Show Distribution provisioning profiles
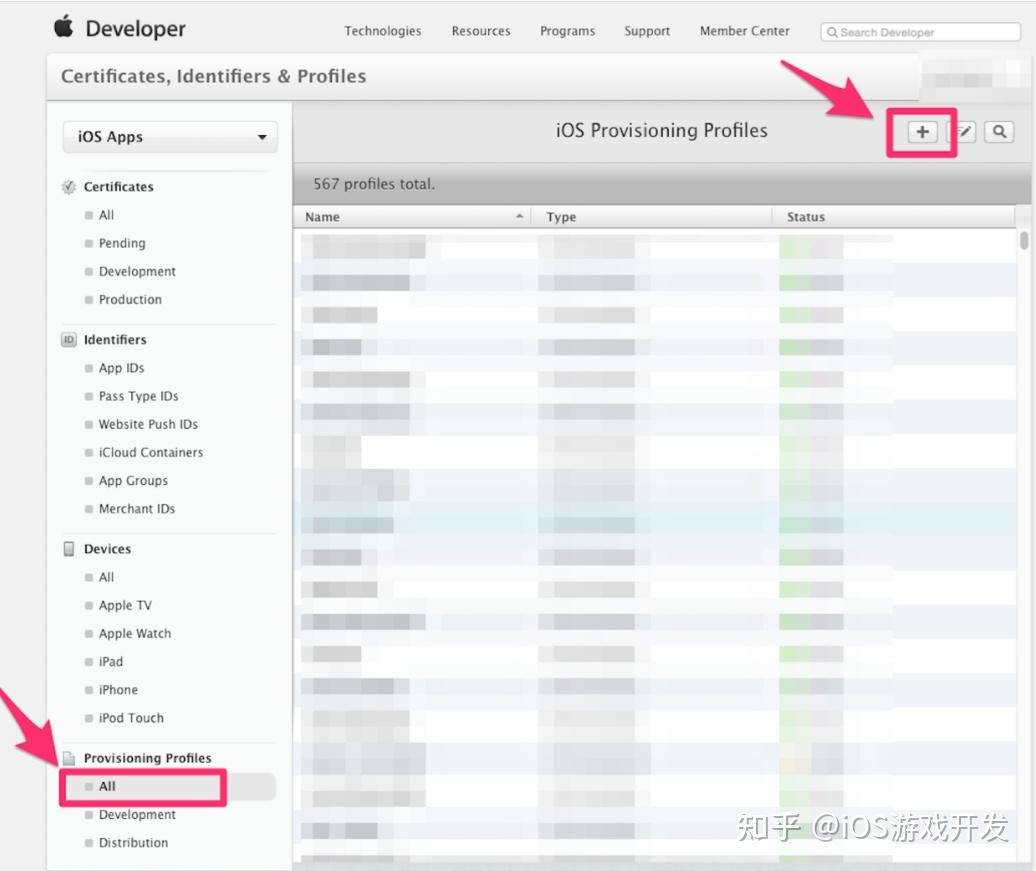The width and height of the screenshot is (1036, 871). [133, 843]
